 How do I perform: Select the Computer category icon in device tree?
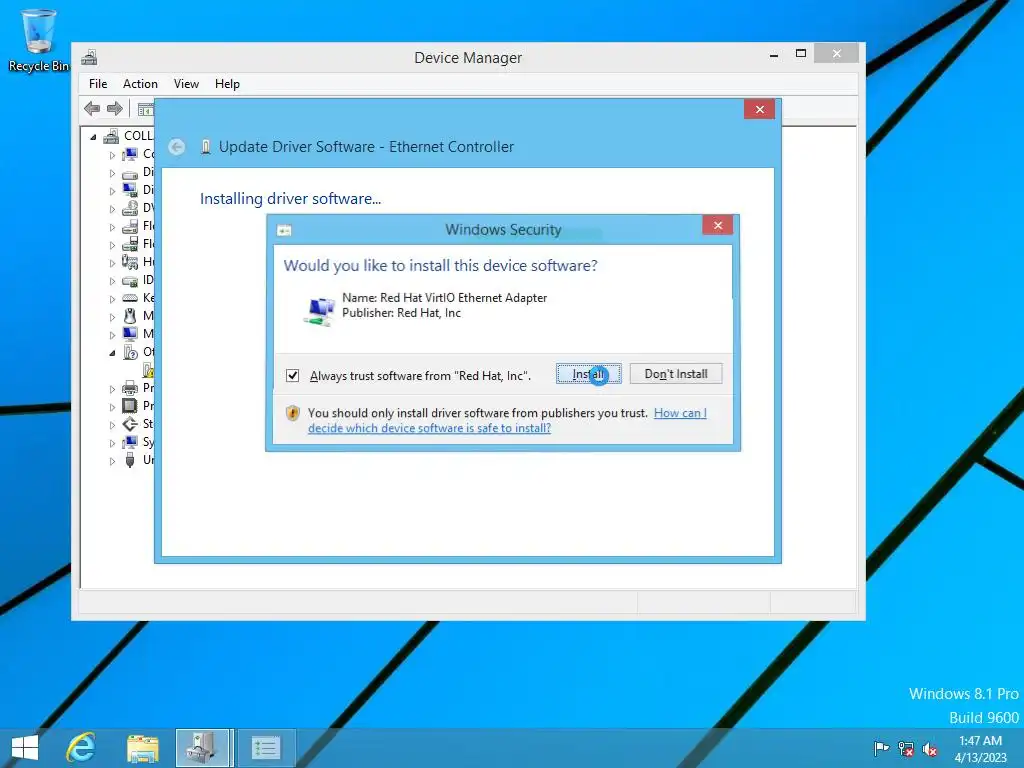click(130, 154)
